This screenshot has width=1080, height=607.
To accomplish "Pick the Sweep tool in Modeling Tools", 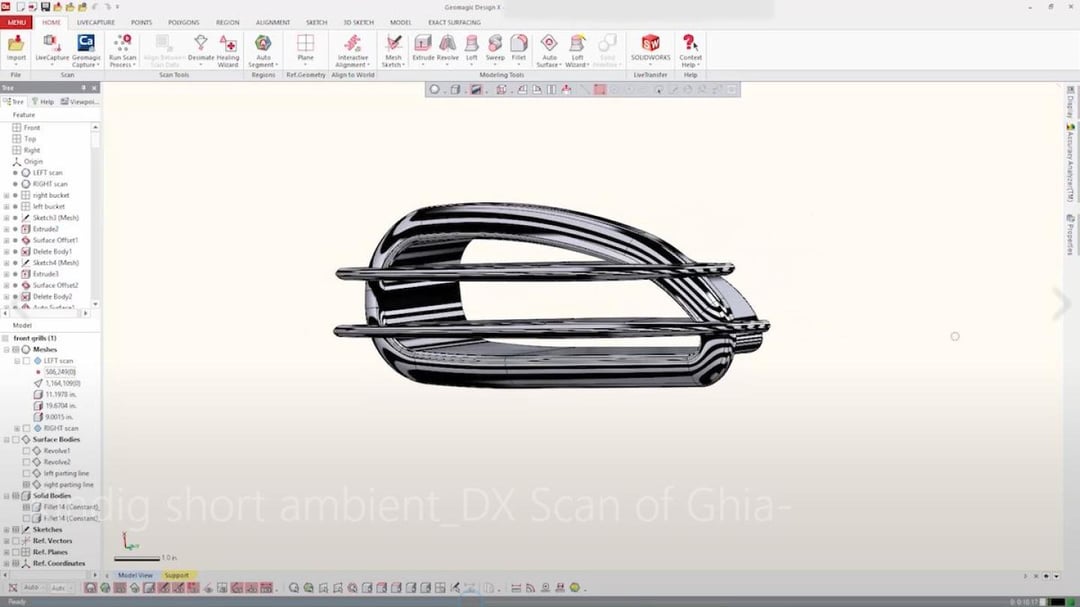I will pos(495,44).
